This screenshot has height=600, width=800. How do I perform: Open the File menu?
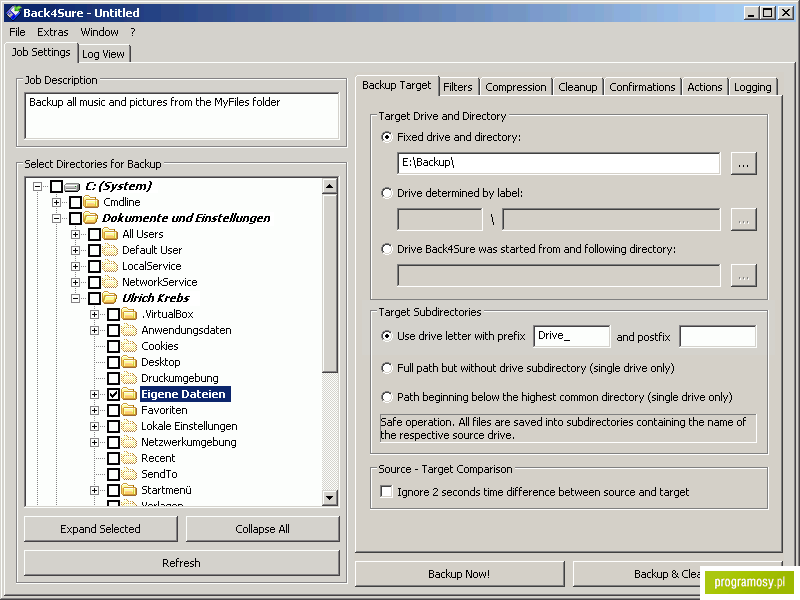click(17, 32)
